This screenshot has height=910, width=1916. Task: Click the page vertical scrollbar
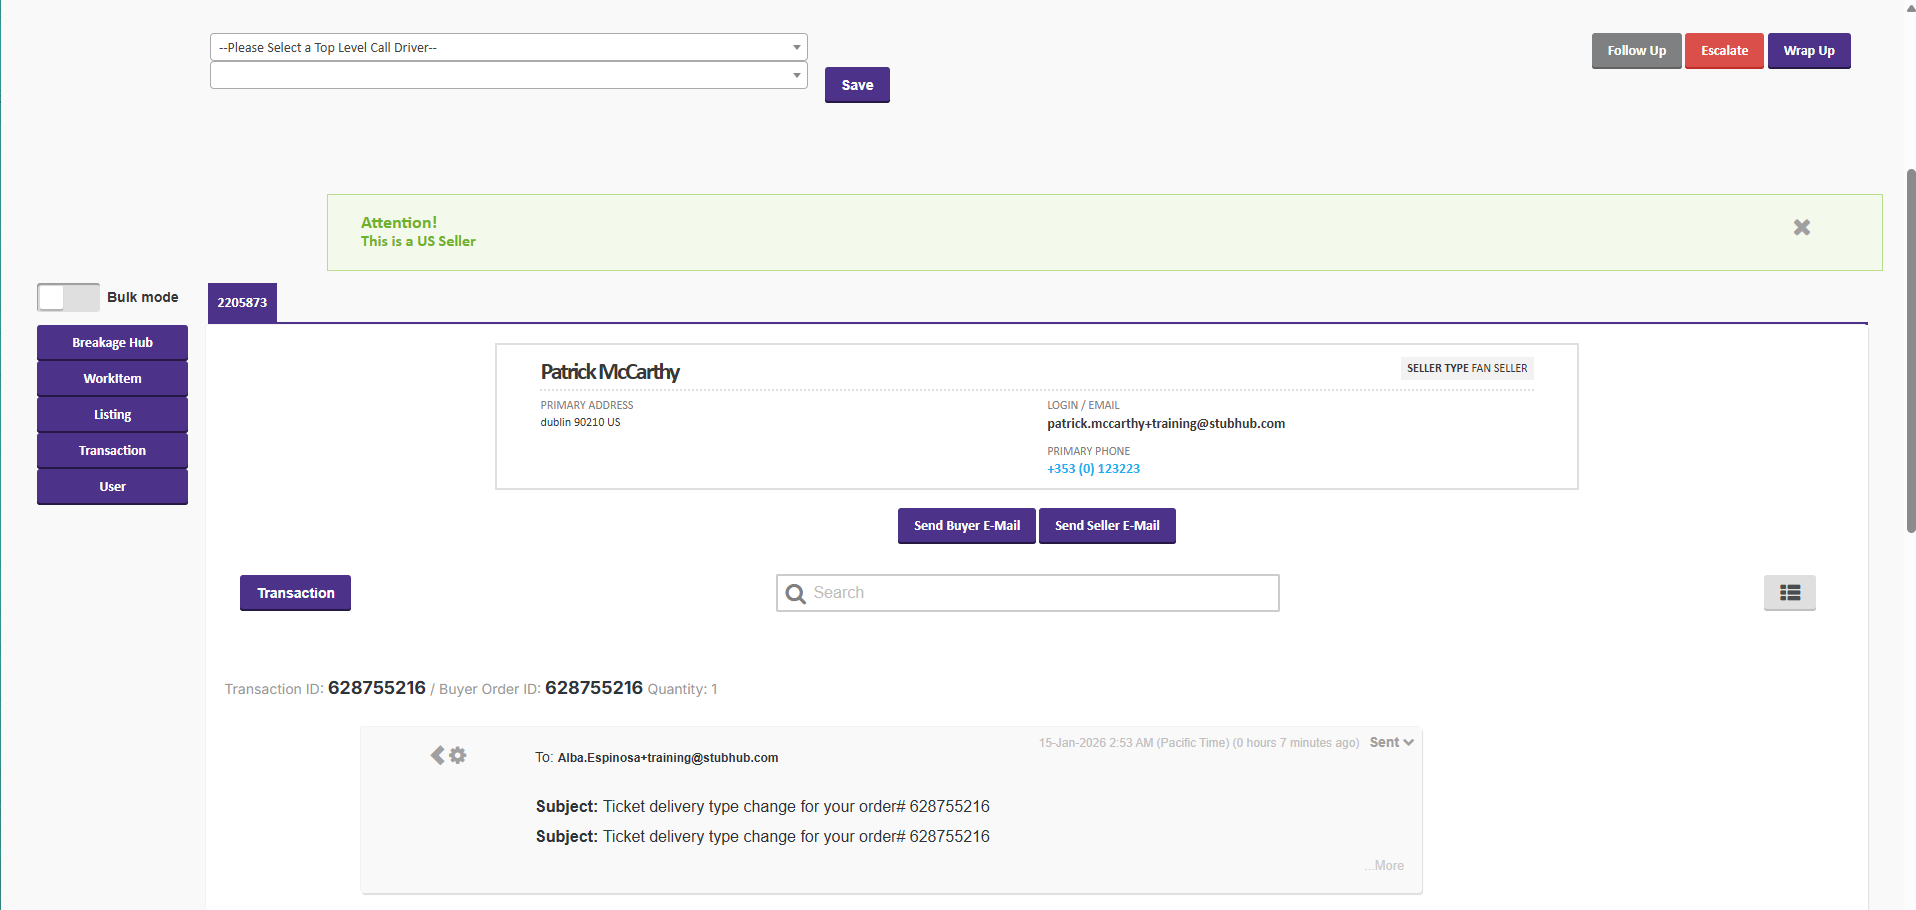coord(1910,350)
